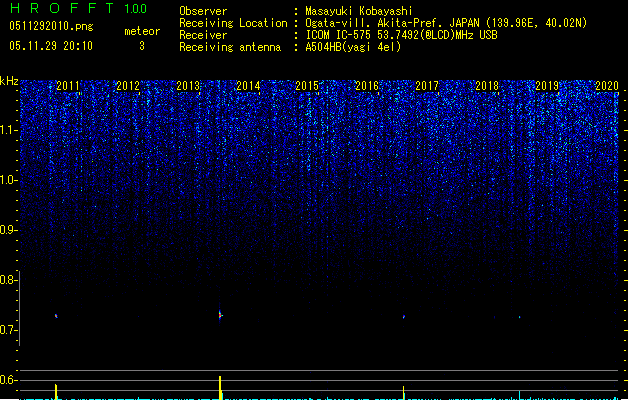The width and height of the screenshot is (629, 400).
Task: Click the 2018 time marker
Action: 487,85
